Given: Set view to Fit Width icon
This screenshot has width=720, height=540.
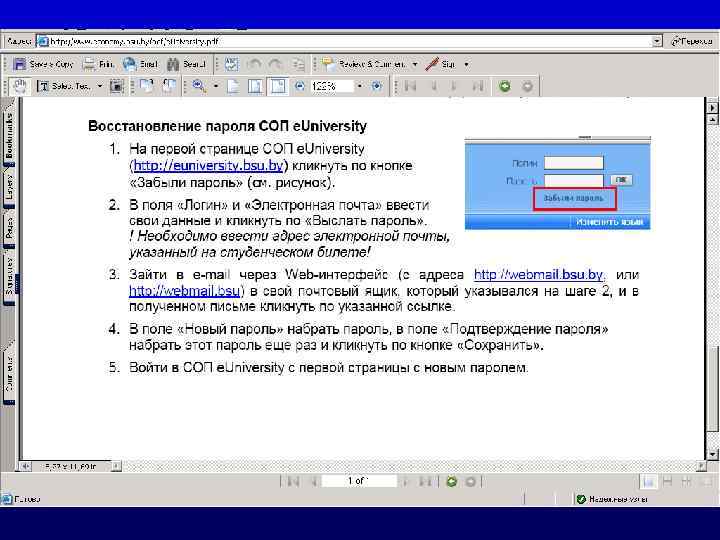Looking at the screenshot, I should coord(278,86).
